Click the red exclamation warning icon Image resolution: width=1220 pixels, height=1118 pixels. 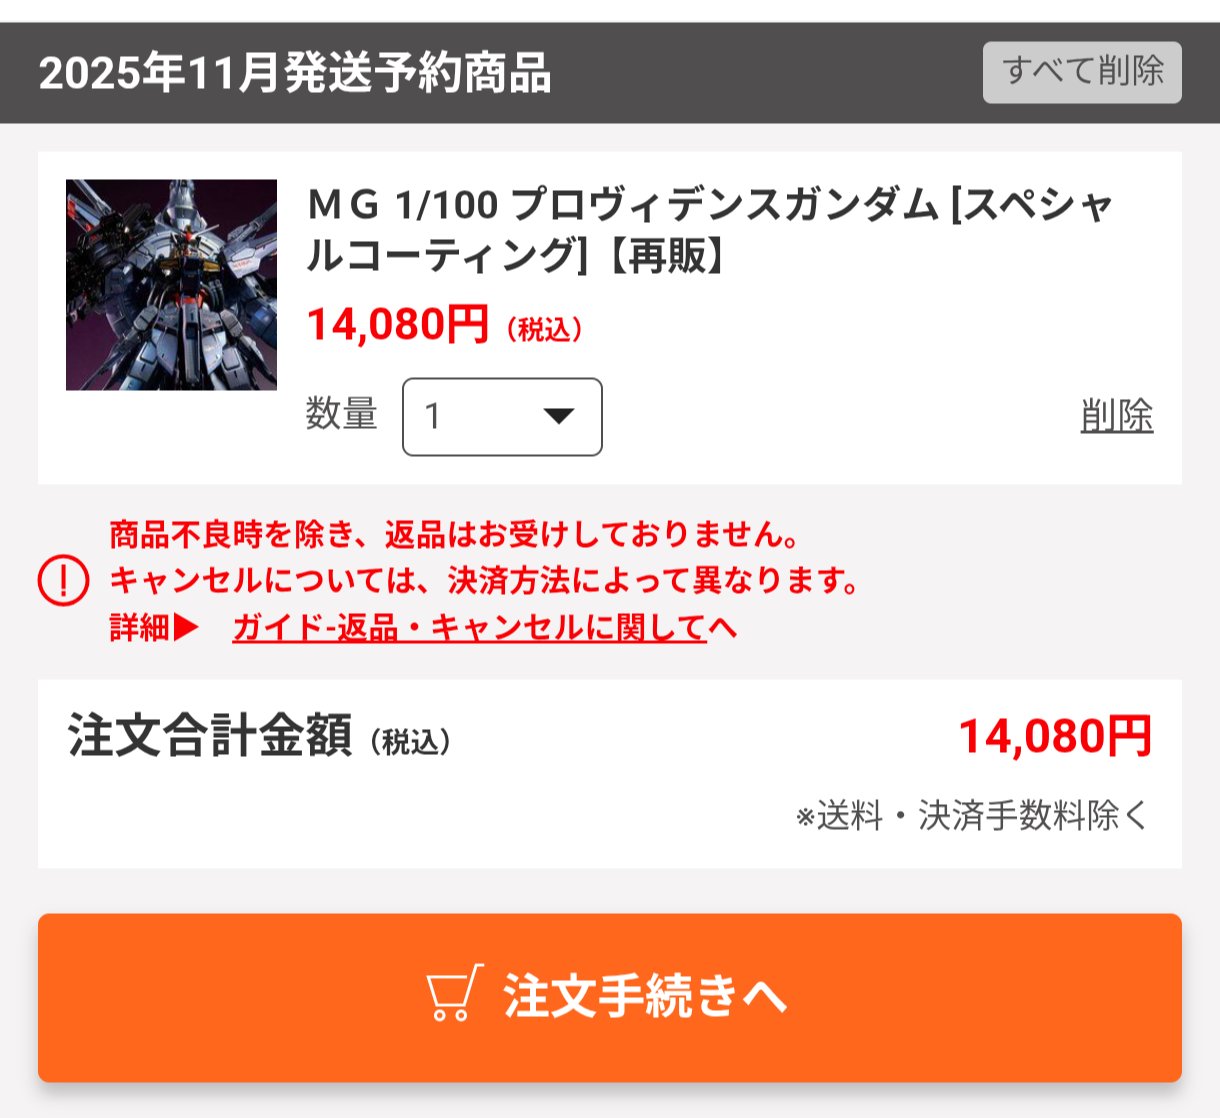coord(63,581)
